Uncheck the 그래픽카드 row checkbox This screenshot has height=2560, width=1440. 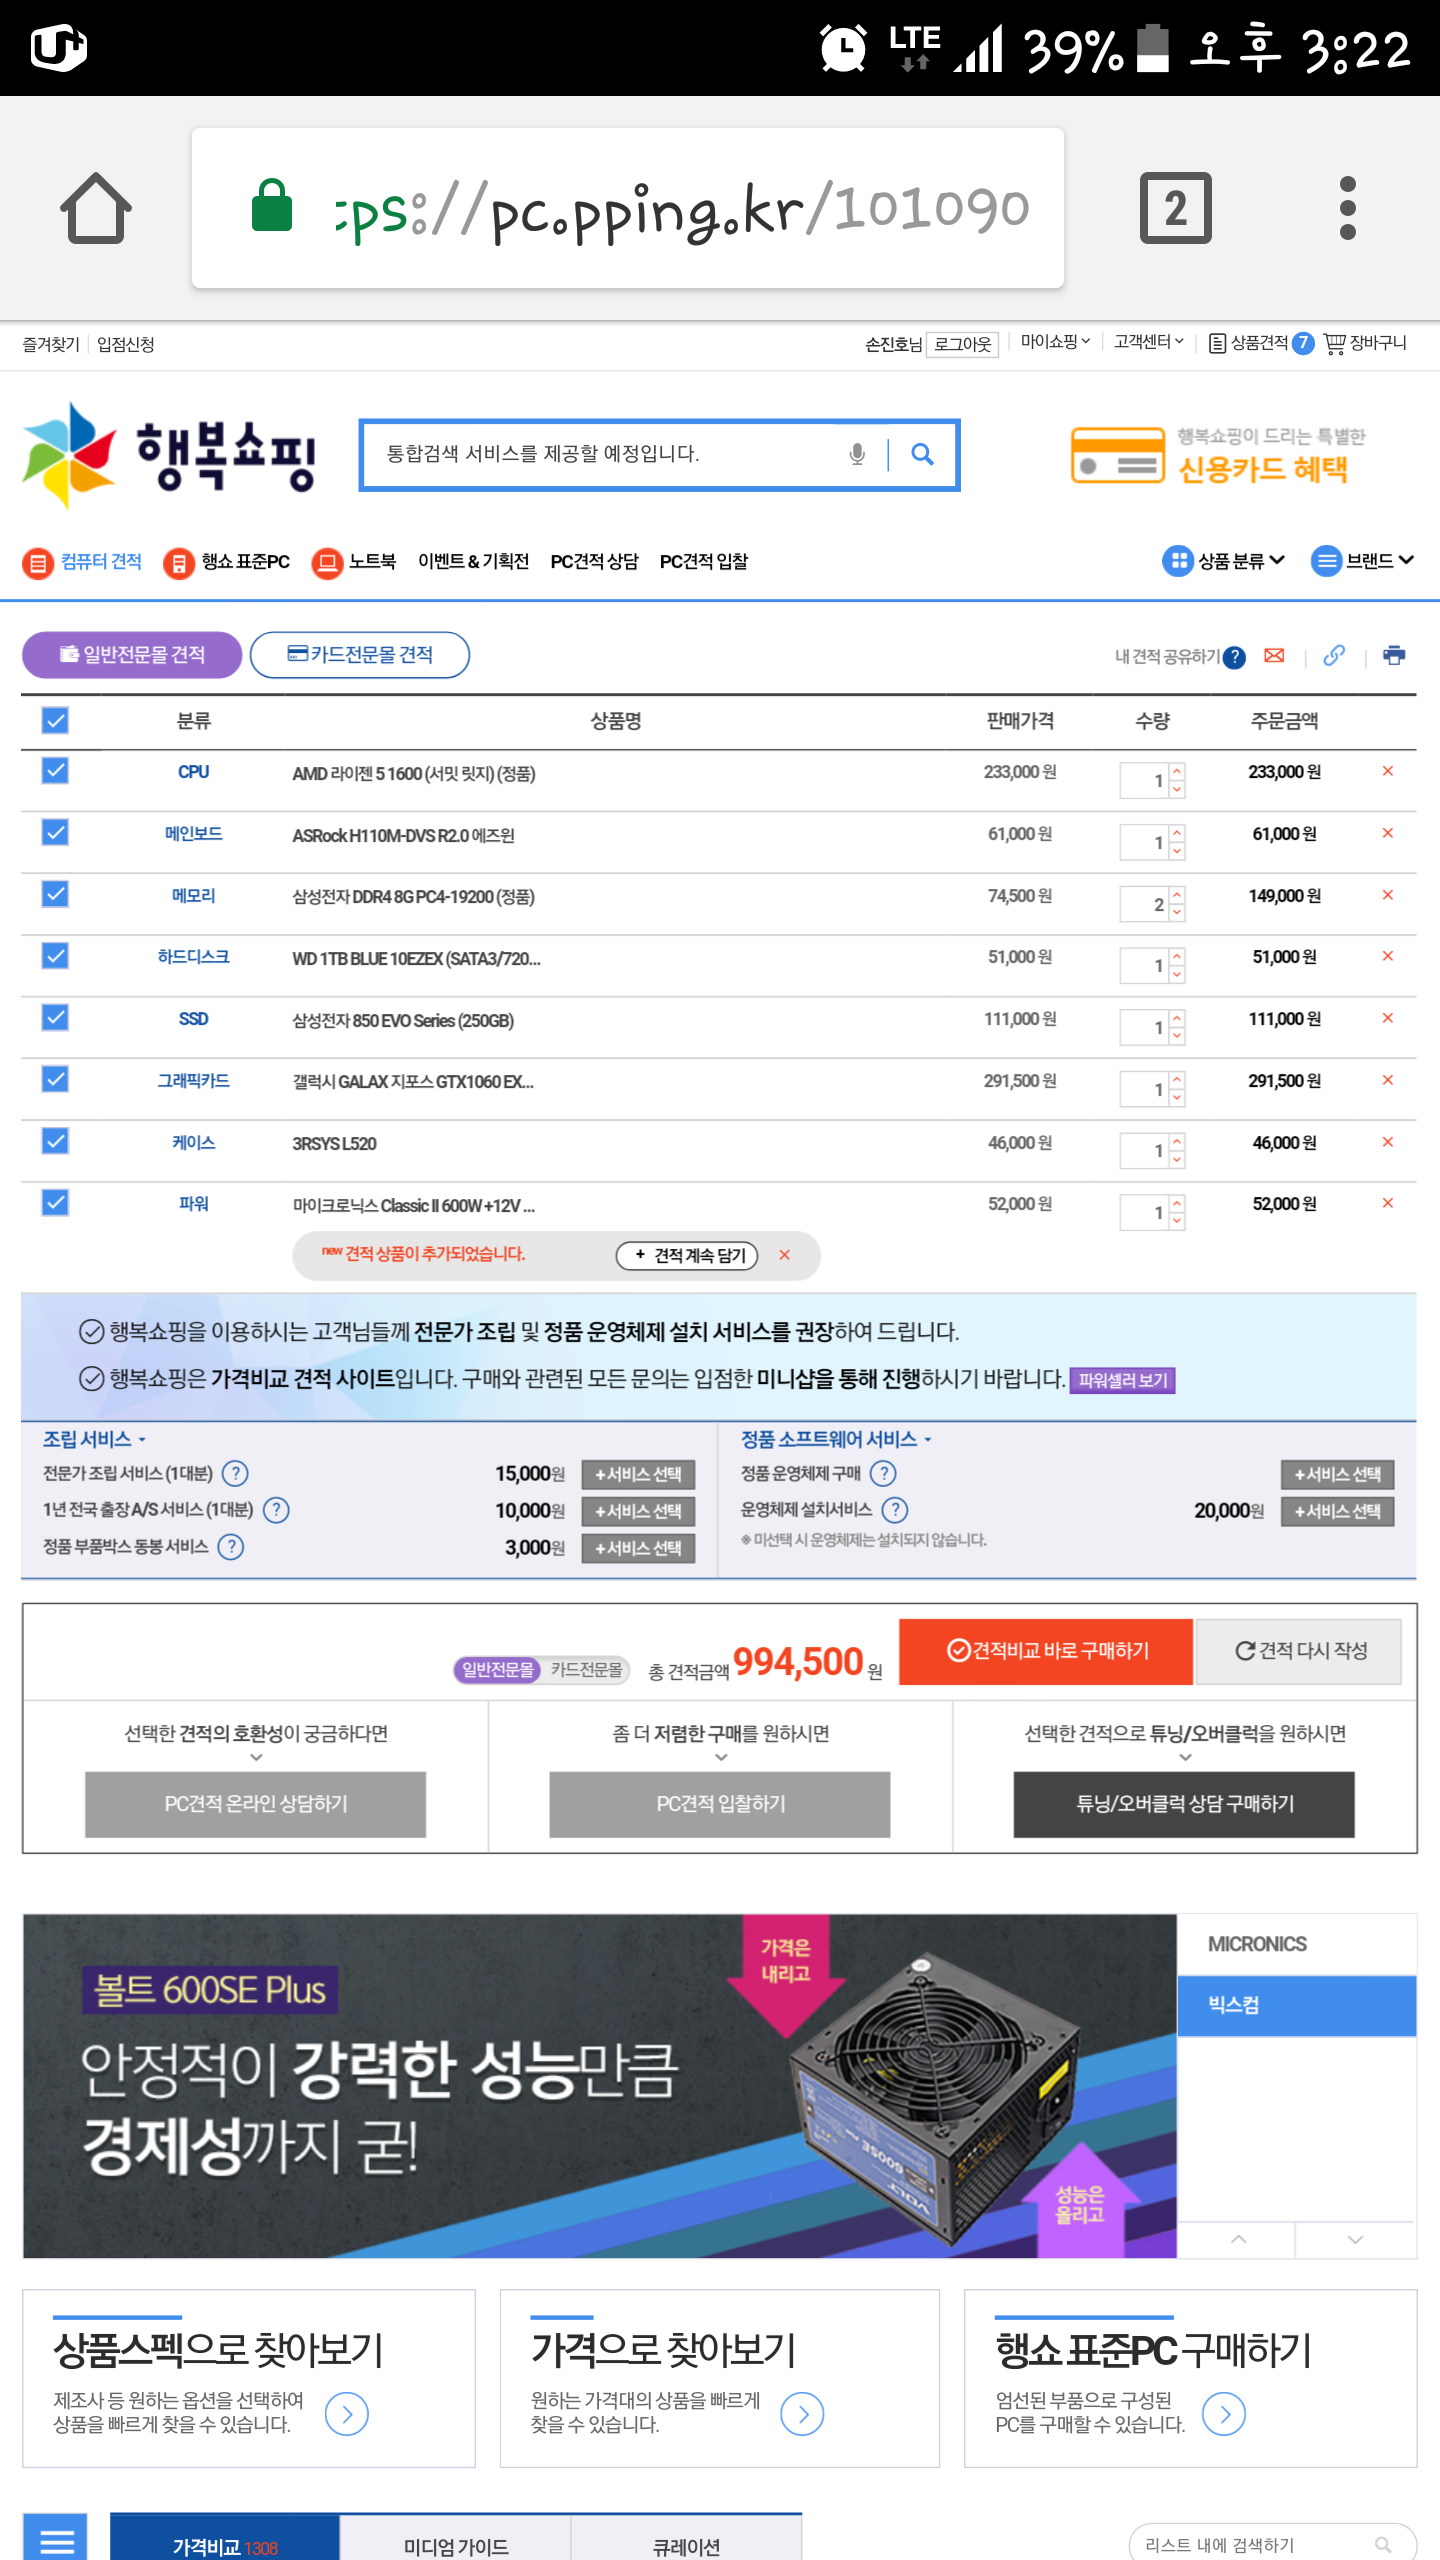[x=55, y=1079]
